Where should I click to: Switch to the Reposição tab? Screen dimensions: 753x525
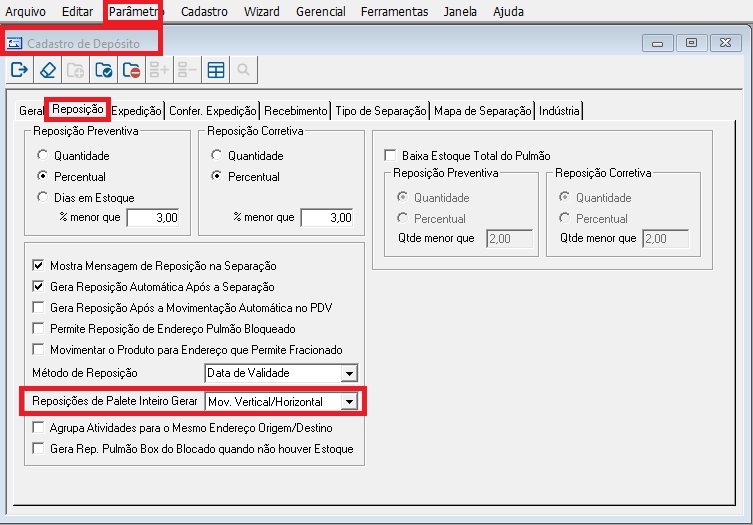(x=78, y=110)
